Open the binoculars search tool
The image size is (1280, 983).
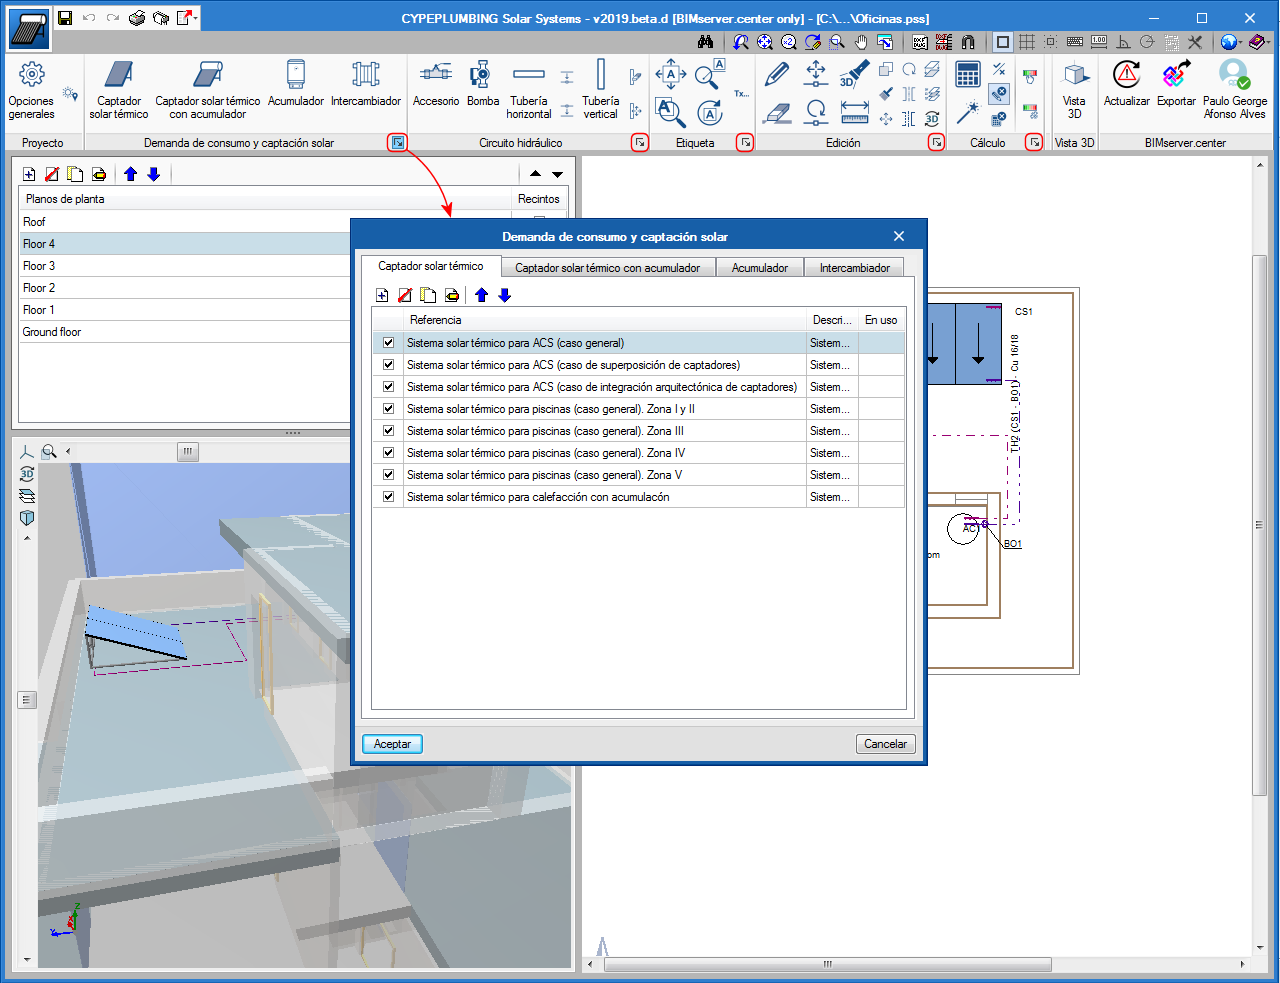tap(706, 42)
